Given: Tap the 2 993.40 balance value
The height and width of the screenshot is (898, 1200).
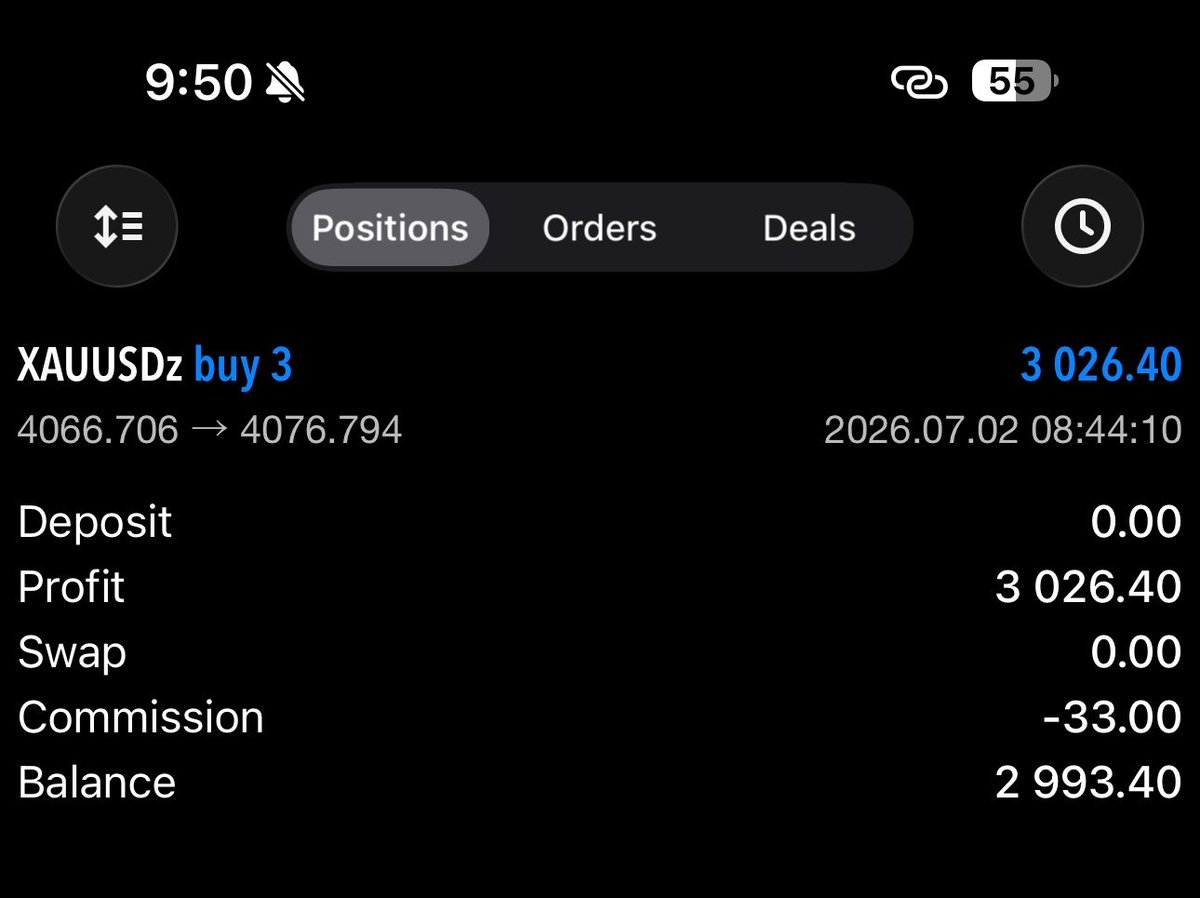Looking at the screenshot, I should pos(1089,782).
